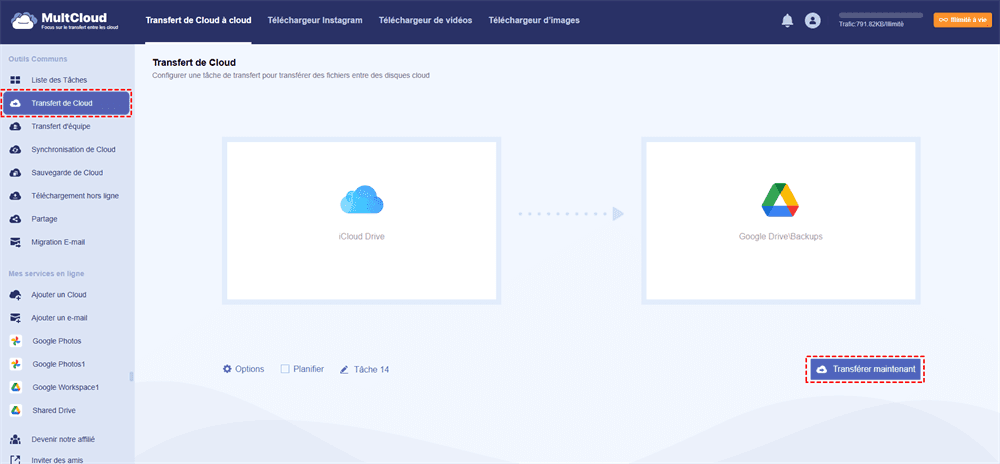Image resolution: width=1000 pixels, height=464 pixels.
Task: Open the user account avatar
Action: point(812,20)
